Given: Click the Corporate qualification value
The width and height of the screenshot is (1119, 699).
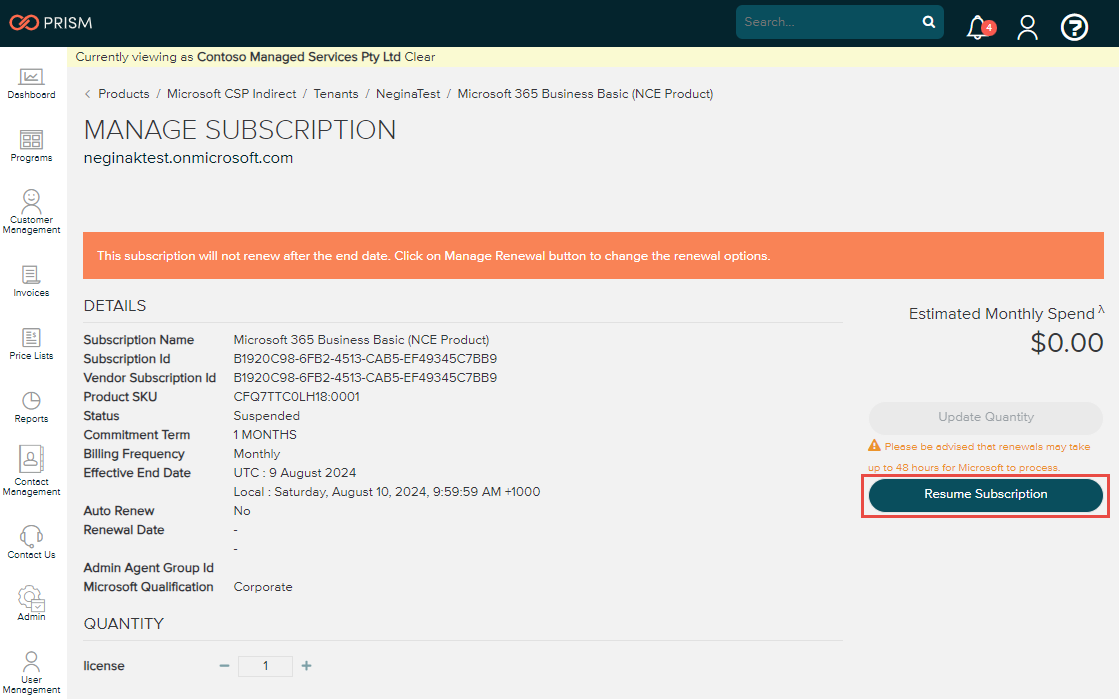Looking at the screenshot, I should [x=263, y=587].
